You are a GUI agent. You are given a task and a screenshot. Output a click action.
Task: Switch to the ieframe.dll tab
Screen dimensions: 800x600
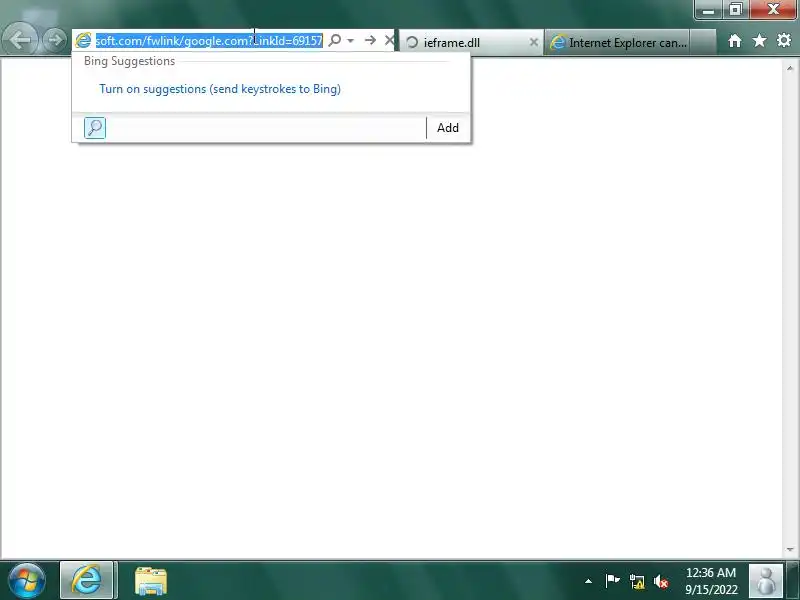point(470,42)
